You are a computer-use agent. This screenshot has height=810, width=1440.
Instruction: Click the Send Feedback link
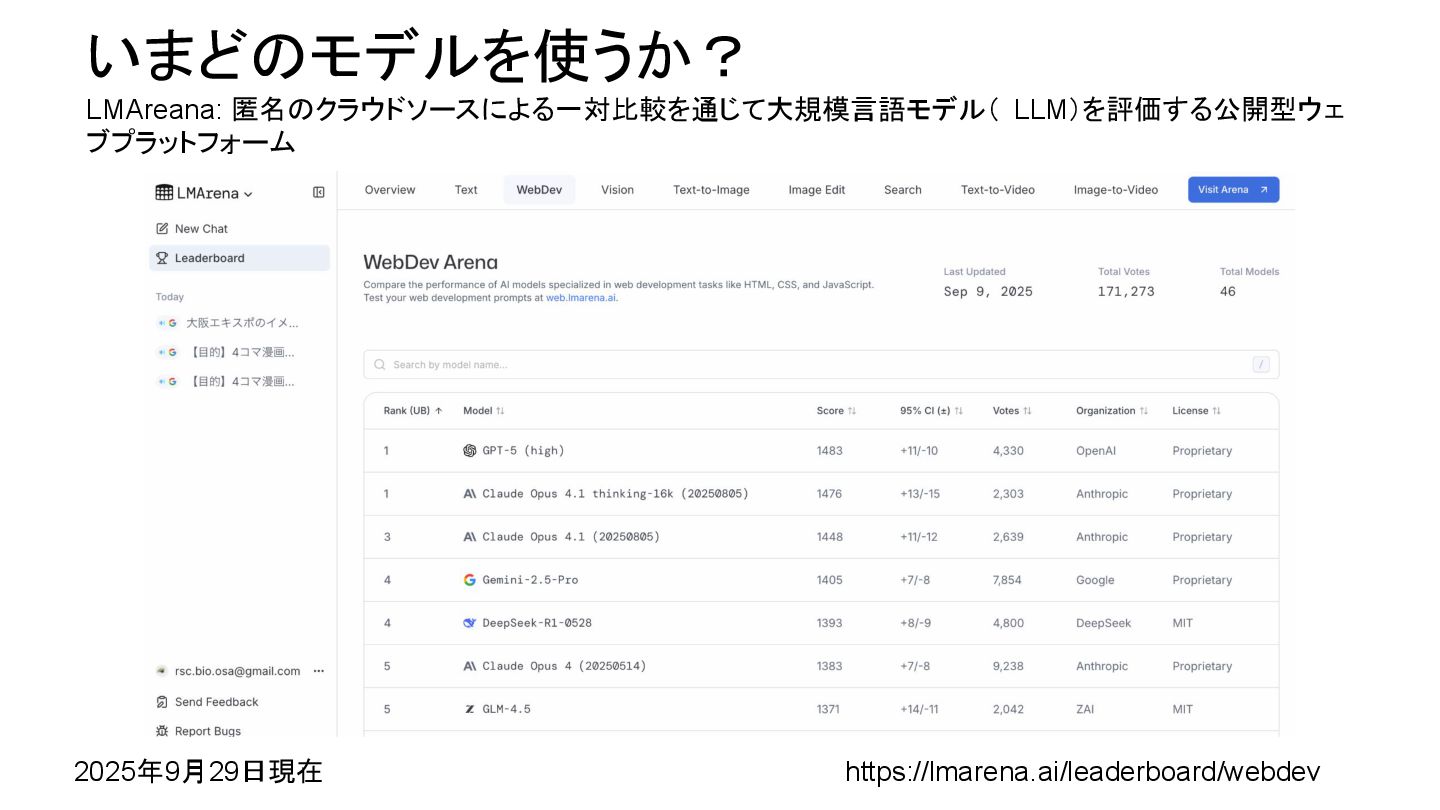pos(216,702)
